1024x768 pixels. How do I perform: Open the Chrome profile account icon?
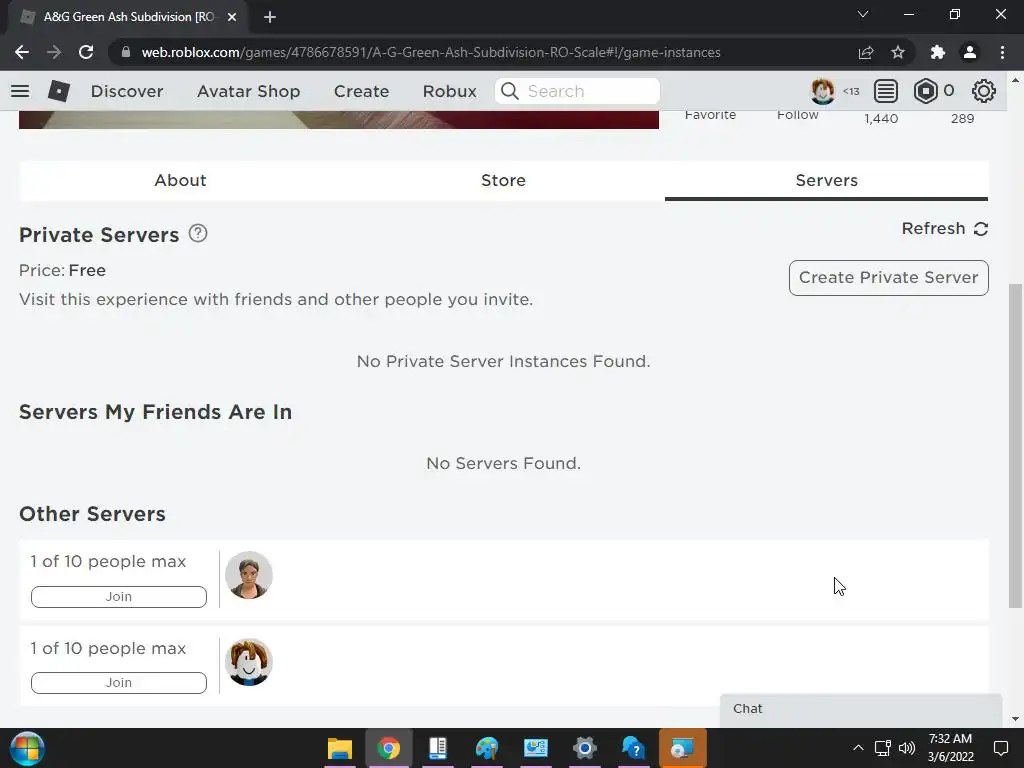tap(970, 52)
